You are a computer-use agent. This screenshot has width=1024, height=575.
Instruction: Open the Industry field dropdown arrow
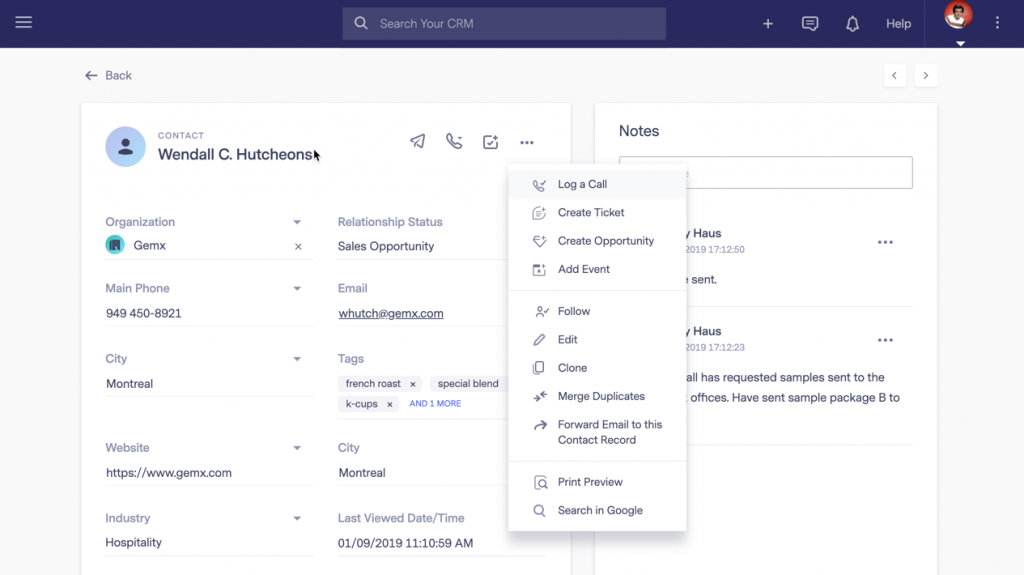coord(297,518)
